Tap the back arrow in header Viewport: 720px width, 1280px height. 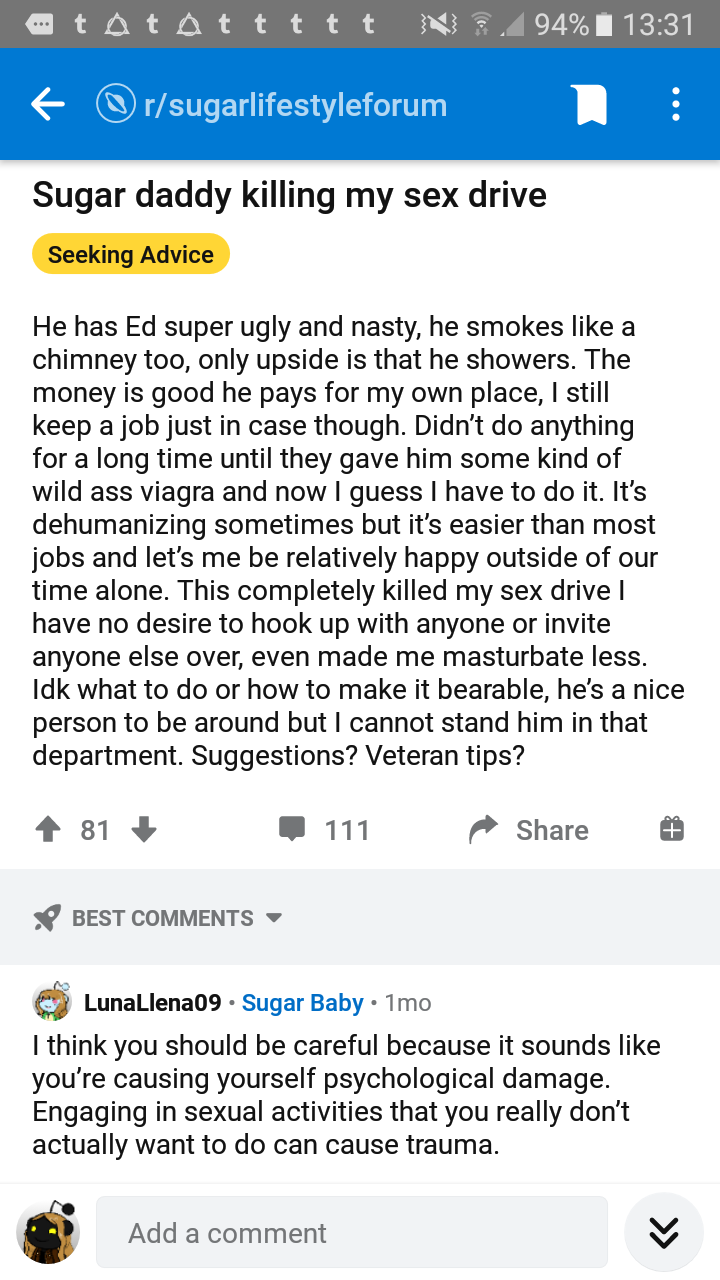click(47, 104)
